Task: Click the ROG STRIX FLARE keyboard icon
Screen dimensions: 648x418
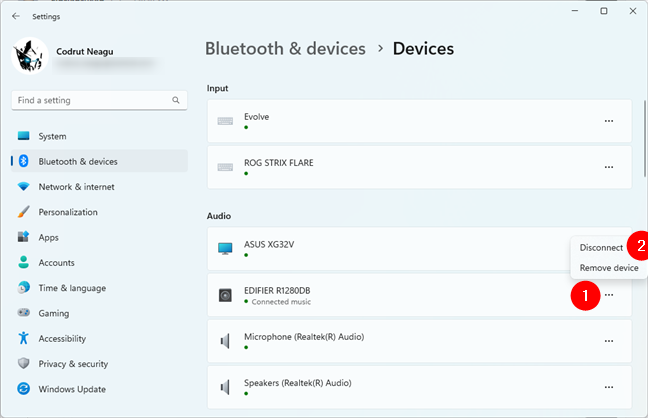Action: tap(225, 167)
